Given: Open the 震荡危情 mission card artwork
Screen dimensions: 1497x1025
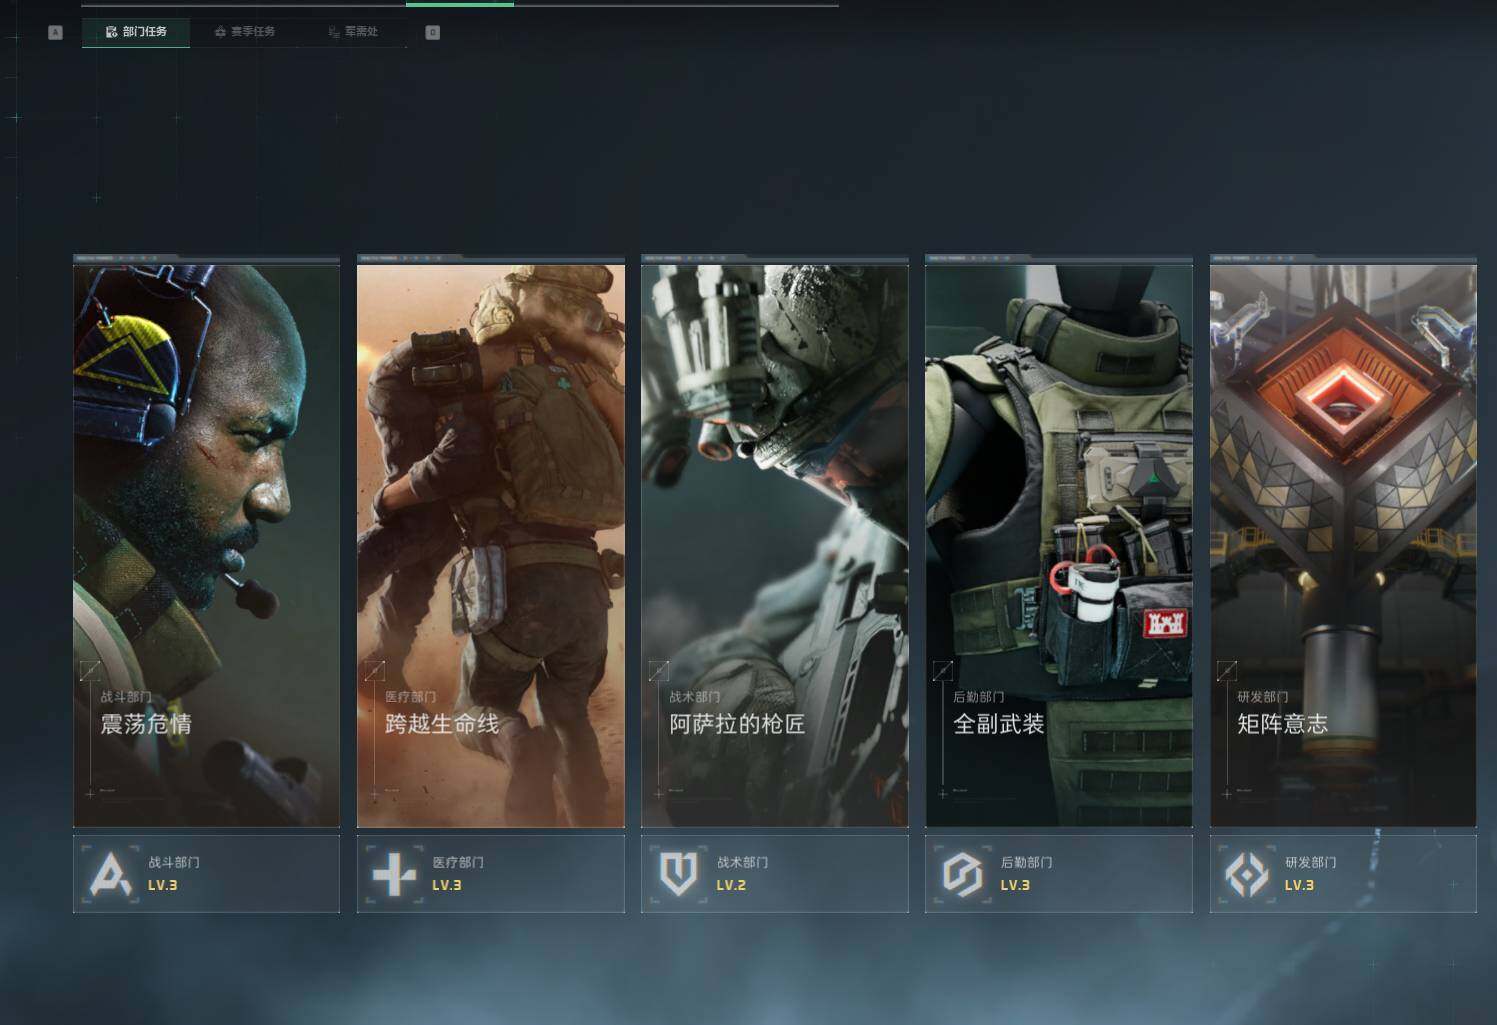Looking at the screenshot, I should [x=206, y=545].
